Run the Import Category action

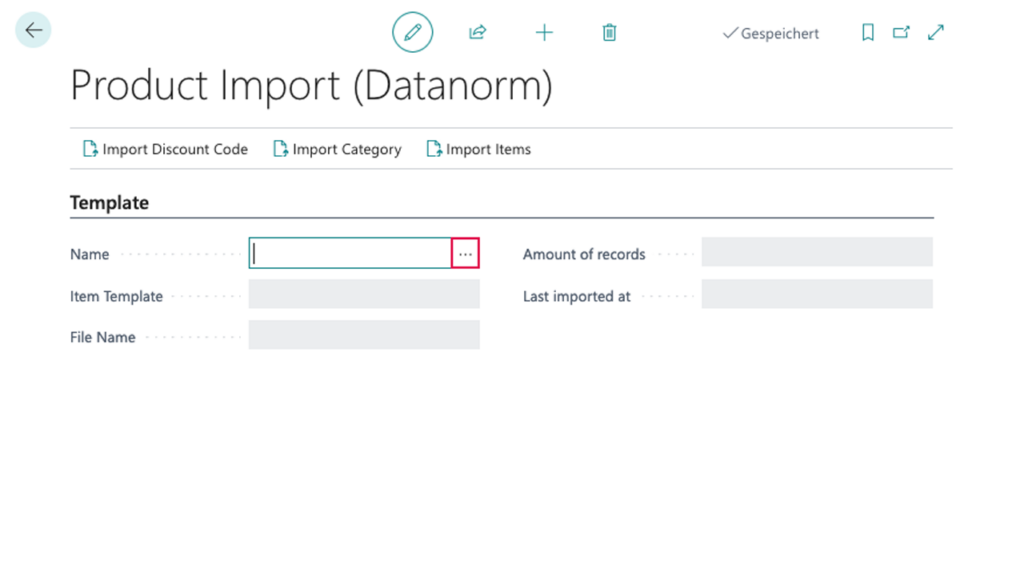[x=337, y=149]
